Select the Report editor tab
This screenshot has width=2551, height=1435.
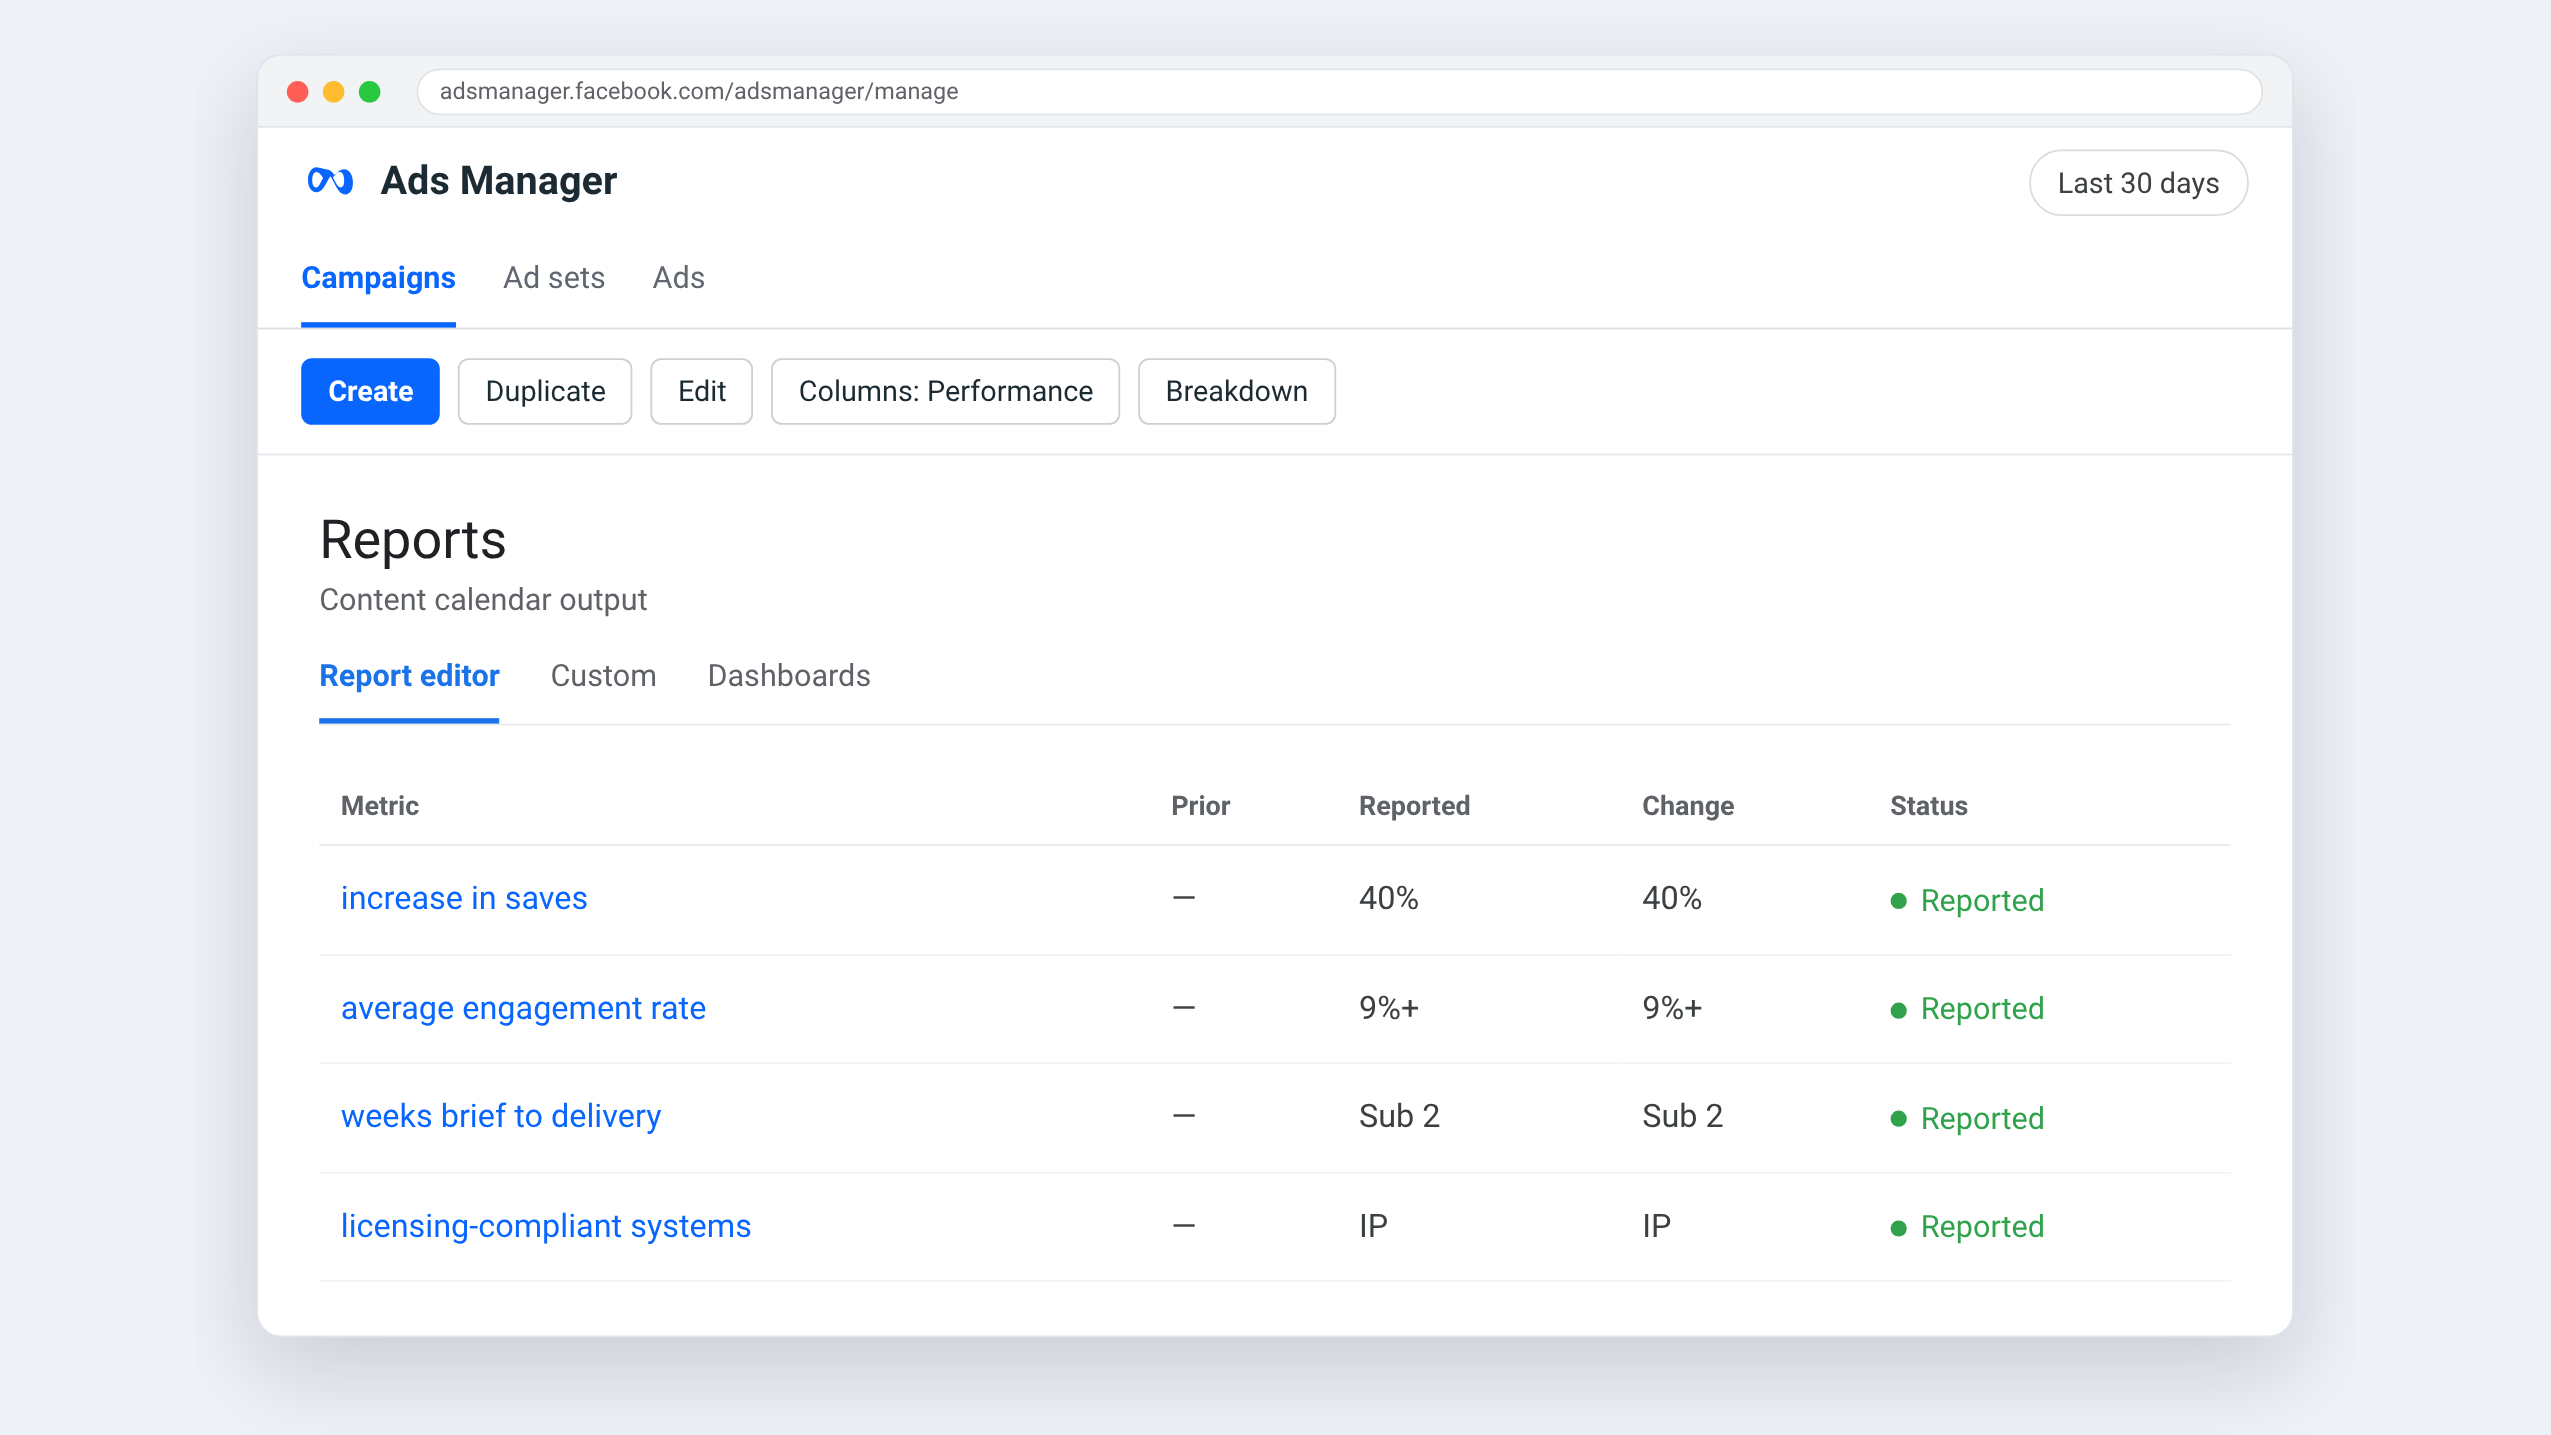tap(409, 676)
